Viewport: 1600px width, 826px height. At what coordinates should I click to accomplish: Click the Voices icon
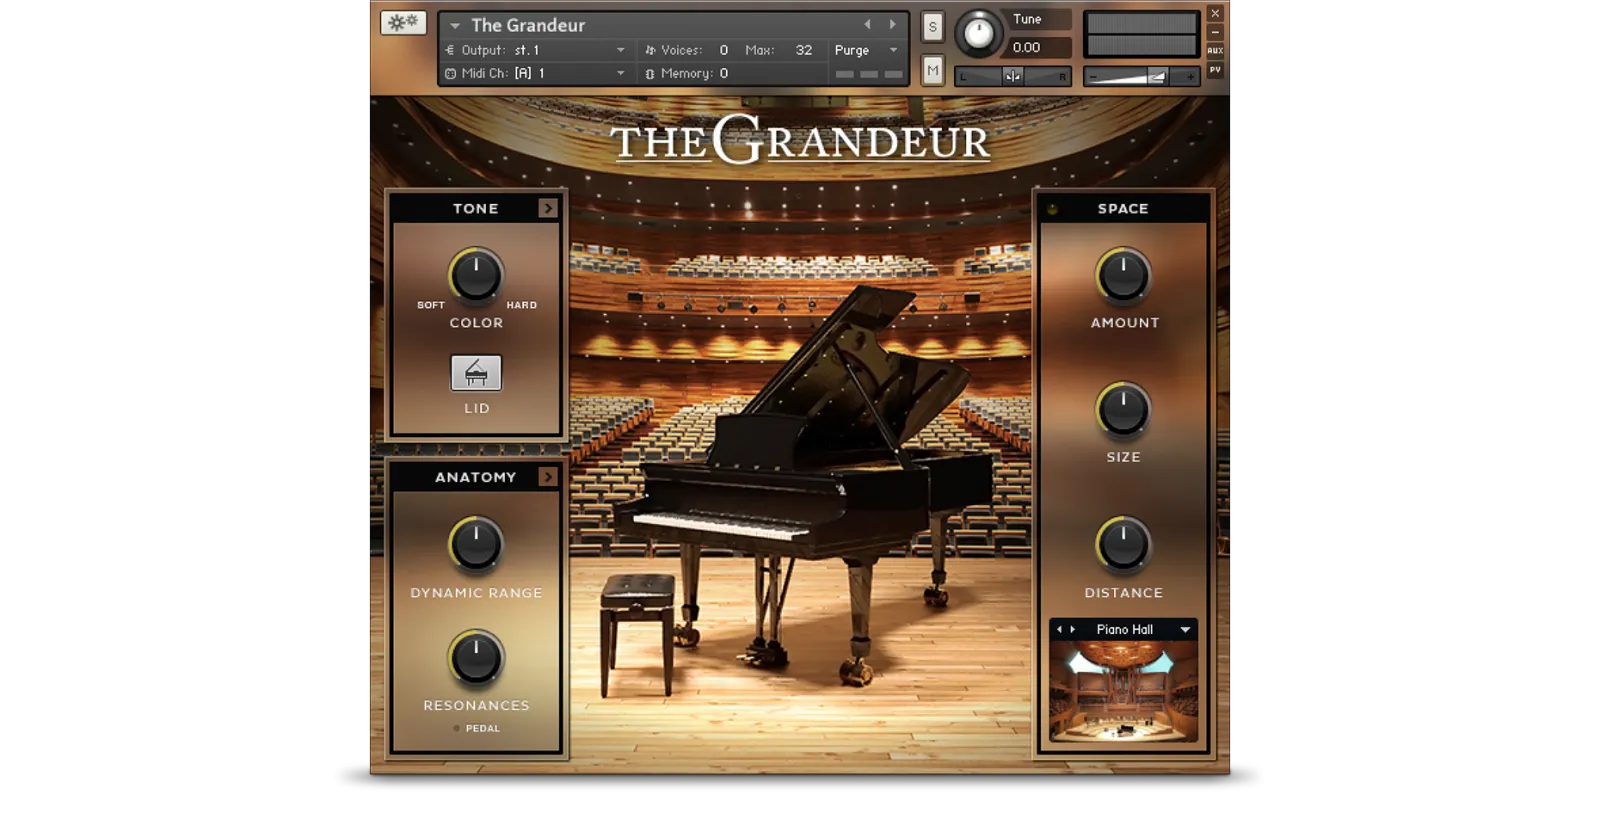click(x=650, y=50)
